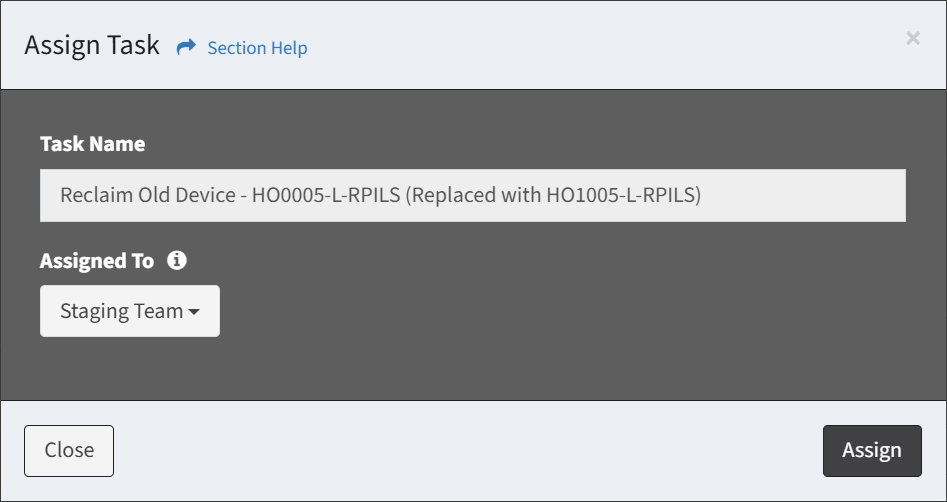Dismiss dialog with the X icon
This screenshot has height=502, width=947.
pos(912,38)
